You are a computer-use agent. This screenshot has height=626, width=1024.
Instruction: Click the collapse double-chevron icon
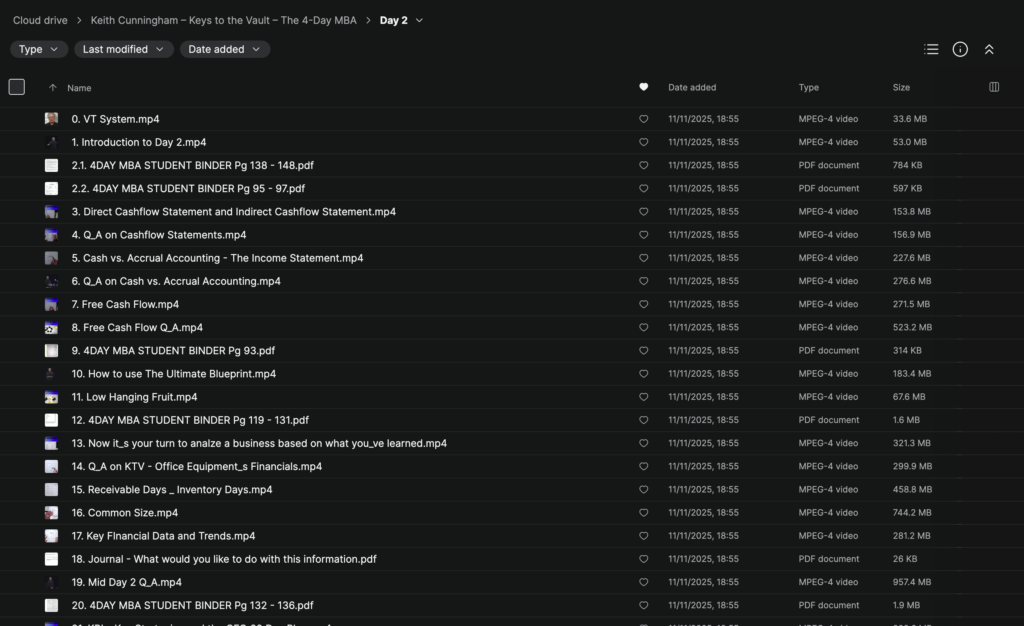(x=989, y=49)
